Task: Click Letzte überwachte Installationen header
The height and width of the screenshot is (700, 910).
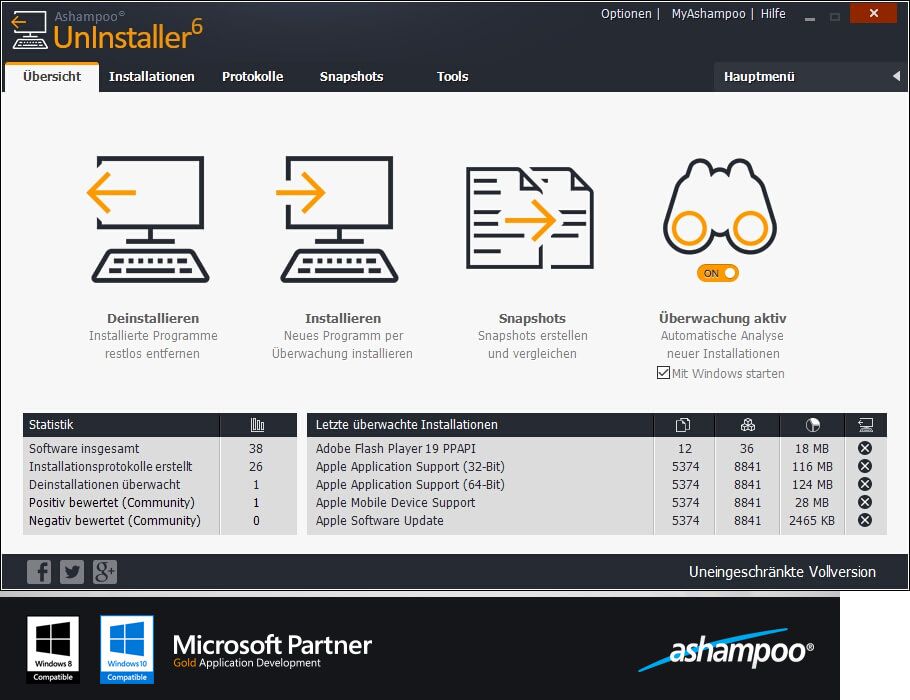Action: [x=406, y=424]
